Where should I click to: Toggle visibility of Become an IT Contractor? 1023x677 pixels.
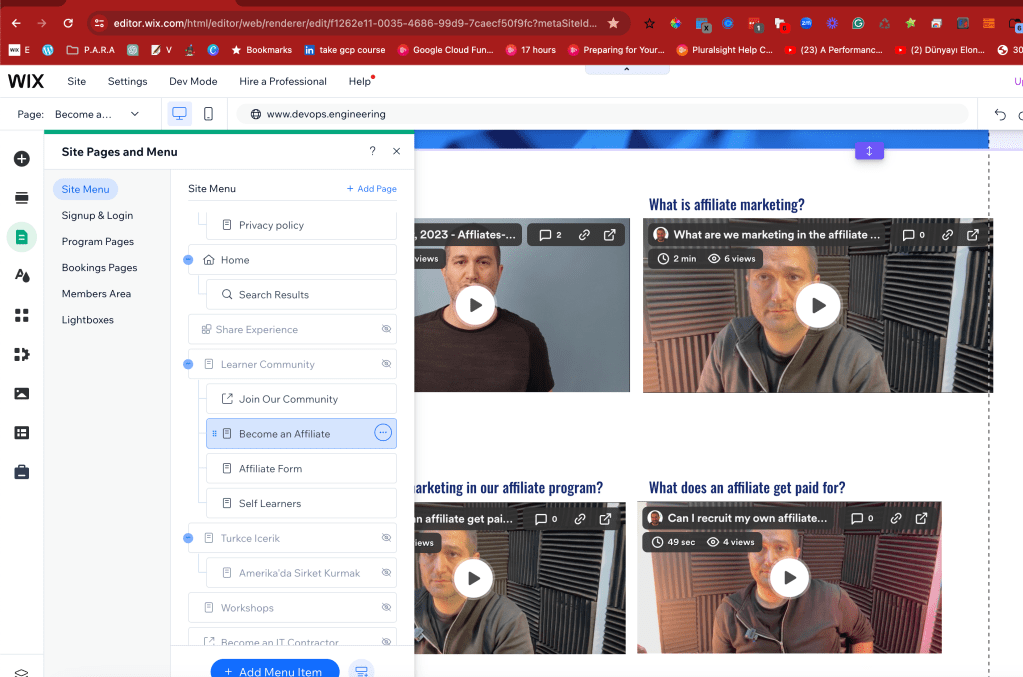click(x=386, y=641)
